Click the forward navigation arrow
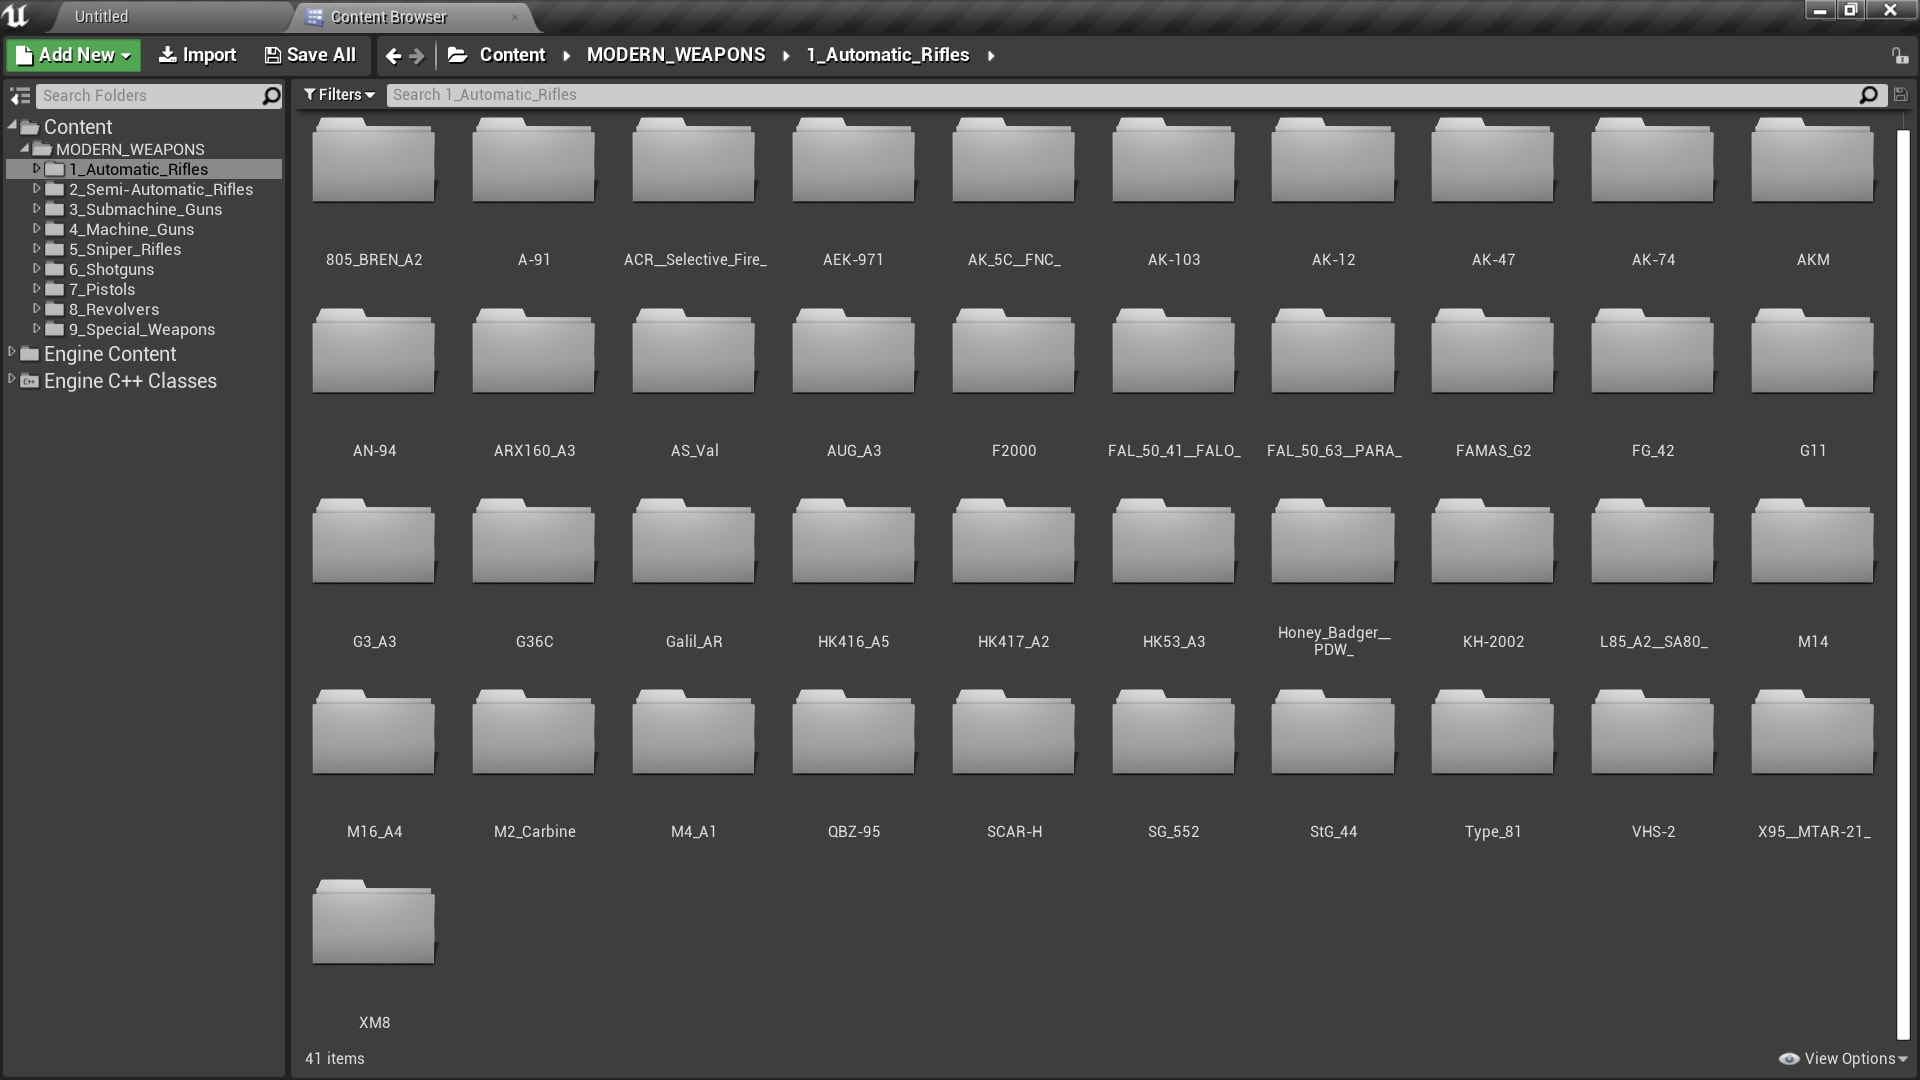This screenshot has height=1080, width=1920. (415, 54)
